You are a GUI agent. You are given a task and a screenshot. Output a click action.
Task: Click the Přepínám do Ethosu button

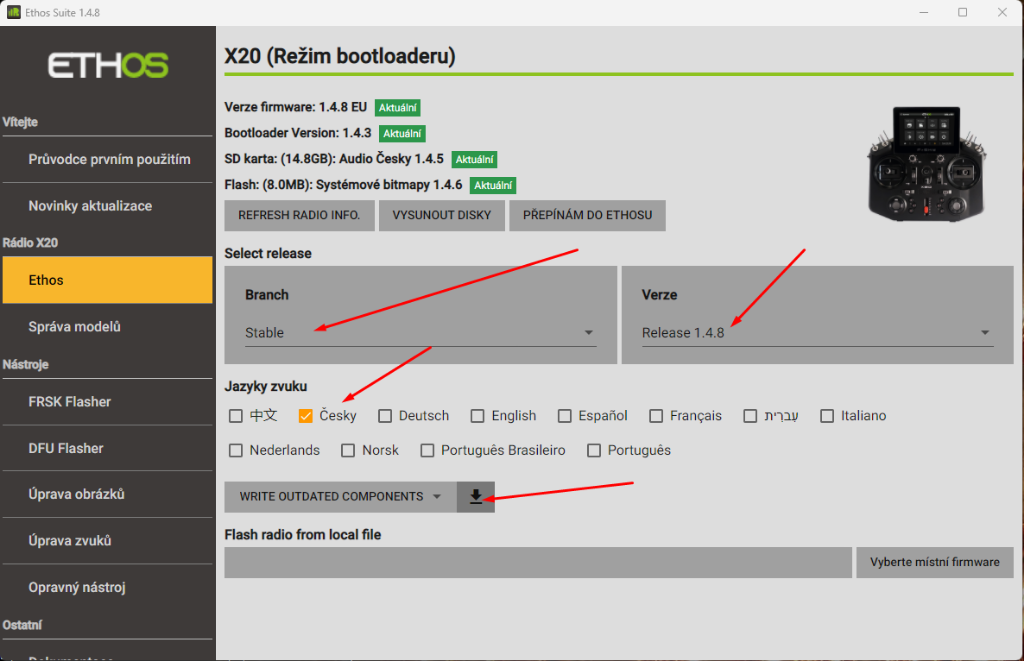click(587, 215)
